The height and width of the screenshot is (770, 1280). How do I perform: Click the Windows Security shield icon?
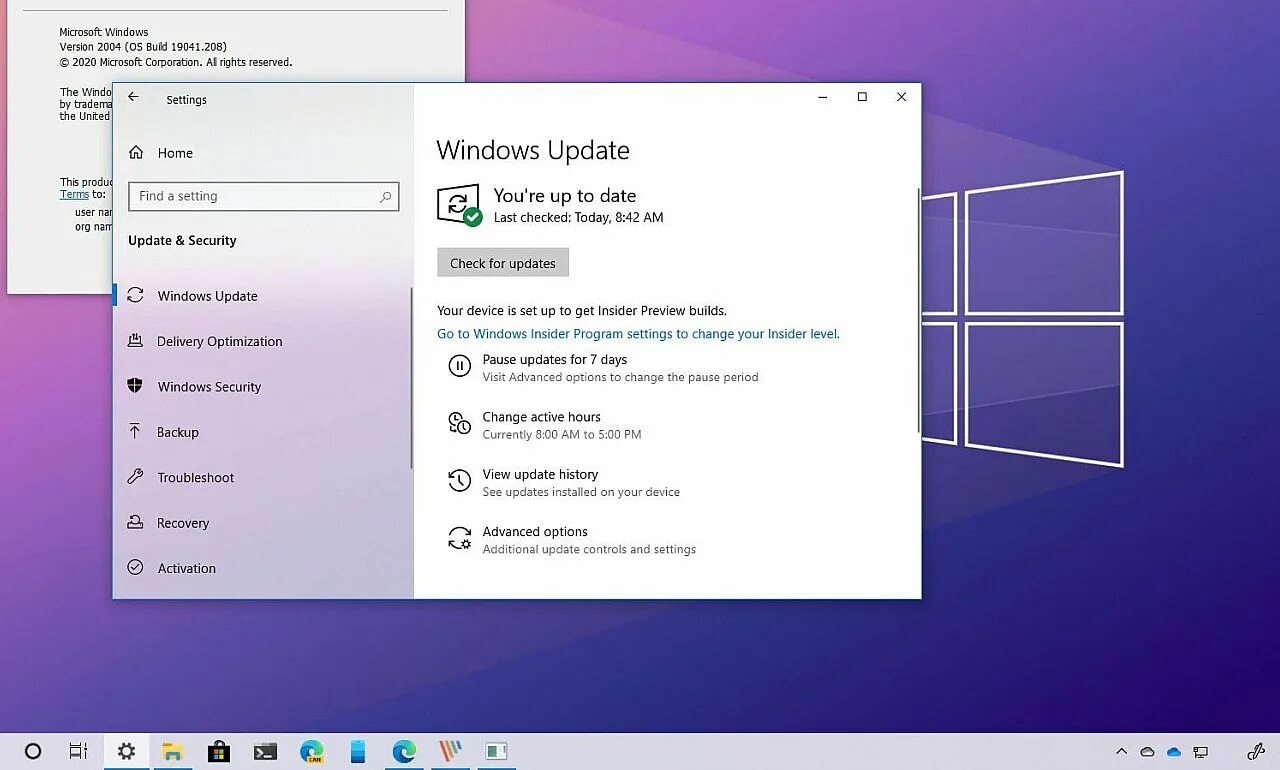[x=136, y=386]
